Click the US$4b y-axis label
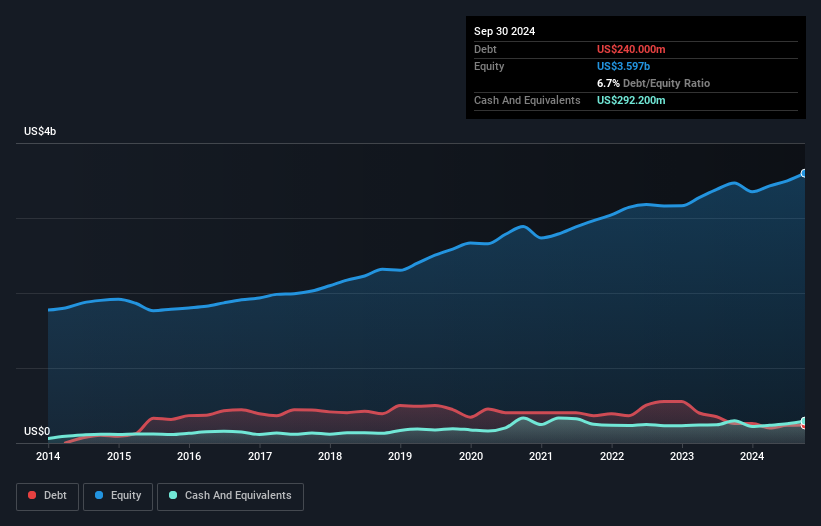The width and height of the screenshot is (821, 526). pos(40,131)
